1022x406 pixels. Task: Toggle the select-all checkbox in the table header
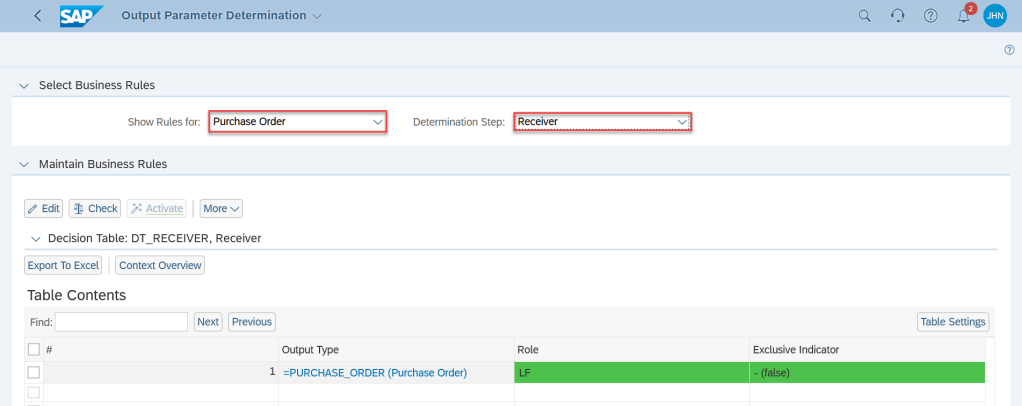[34, 349]
